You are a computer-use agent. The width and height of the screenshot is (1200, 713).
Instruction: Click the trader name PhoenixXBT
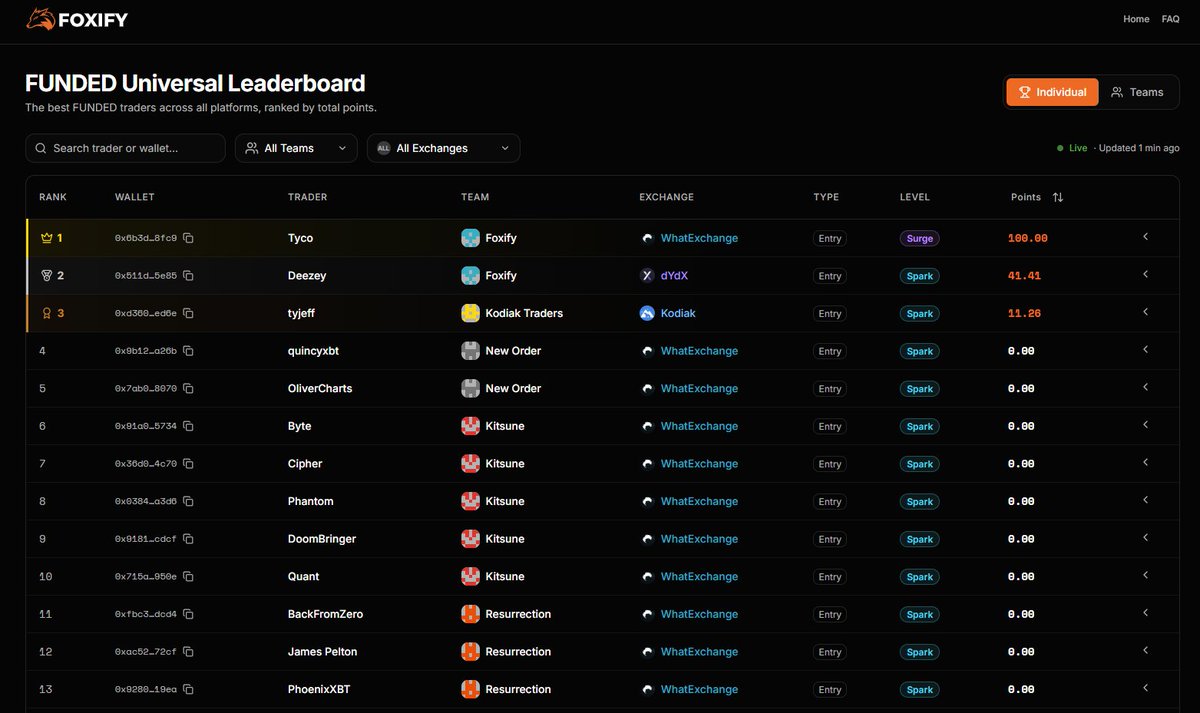[x=319, y=689]
